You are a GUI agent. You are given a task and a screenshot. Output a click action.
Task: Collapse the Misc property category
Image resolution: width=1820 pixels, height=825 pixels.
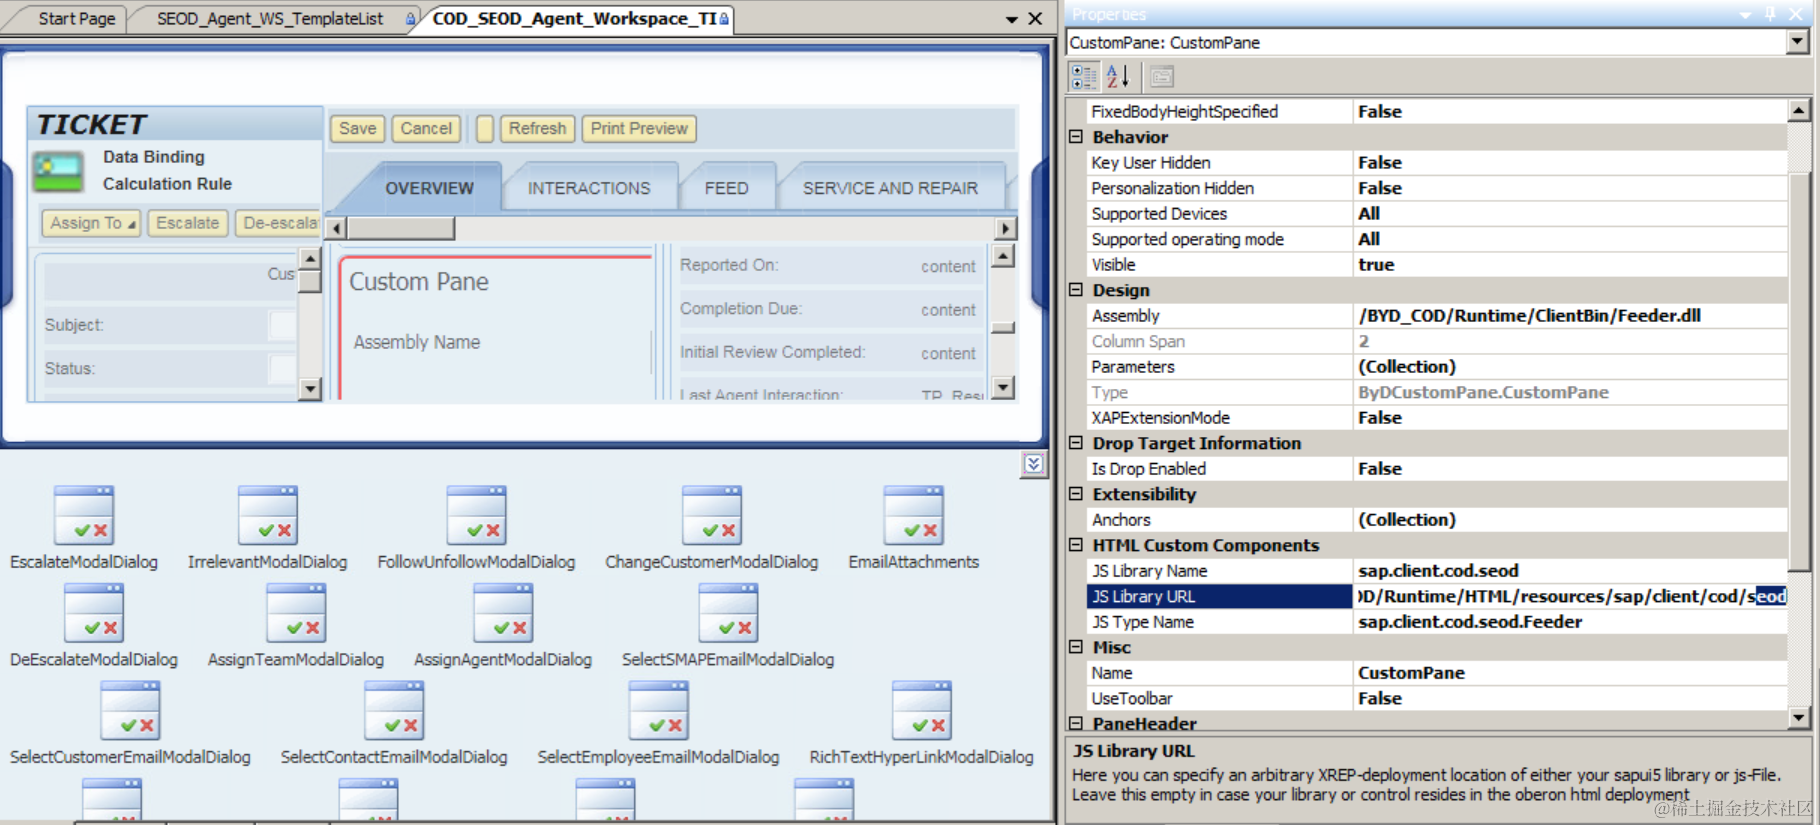pos(1076,647)
